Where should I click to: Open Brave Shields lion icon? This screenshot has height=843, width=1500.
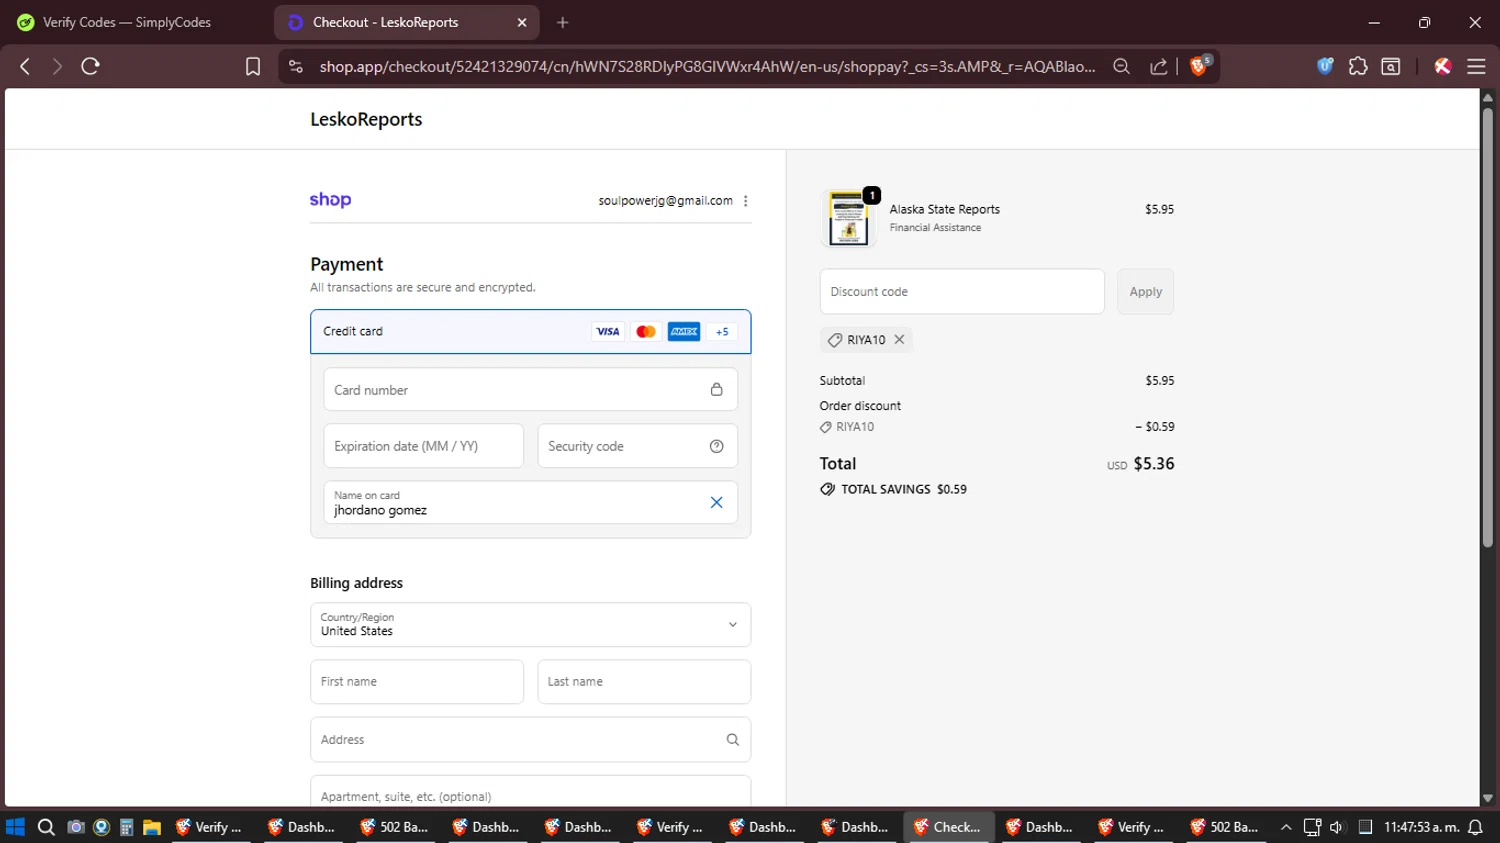(x=1200, y=66)
